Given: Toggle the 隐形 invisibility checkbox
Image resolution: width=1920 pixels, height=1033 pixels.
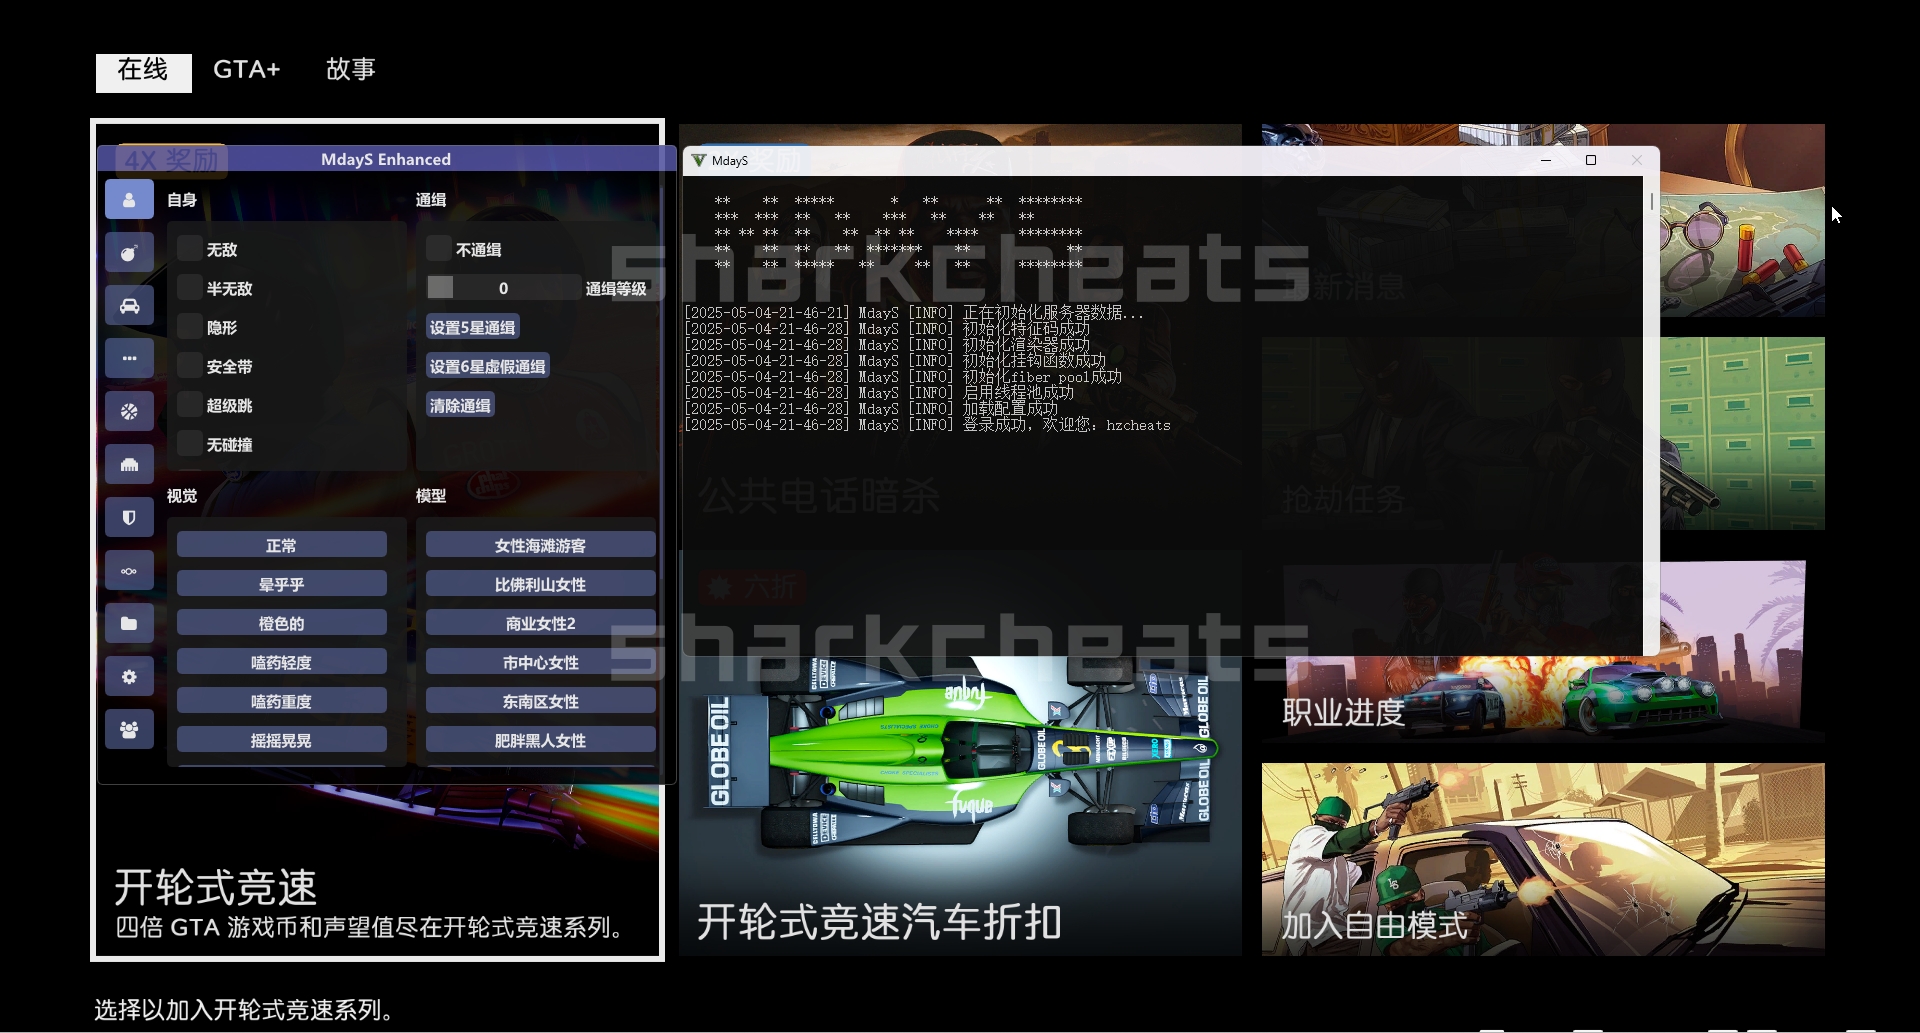Looking at the screenshot, I should [189, 327].
